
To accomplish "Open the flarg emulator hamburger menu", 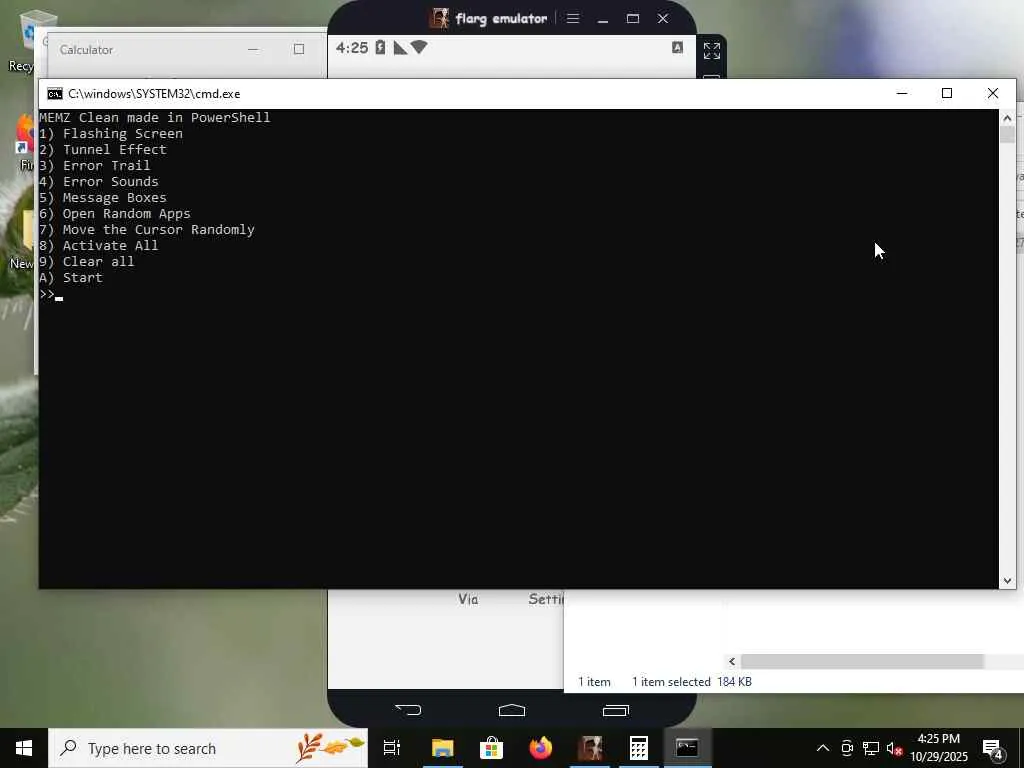I will coord(573,18).
